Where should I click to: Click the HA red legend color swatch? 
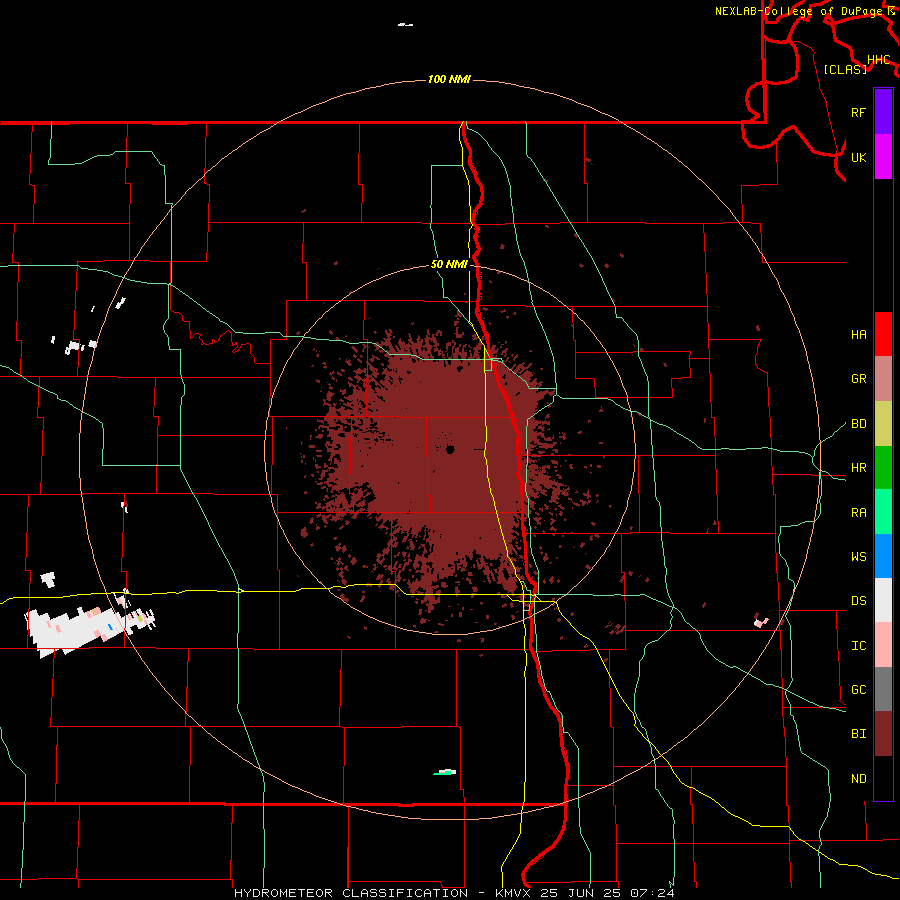pyautogui.click(x=883, y=334)
